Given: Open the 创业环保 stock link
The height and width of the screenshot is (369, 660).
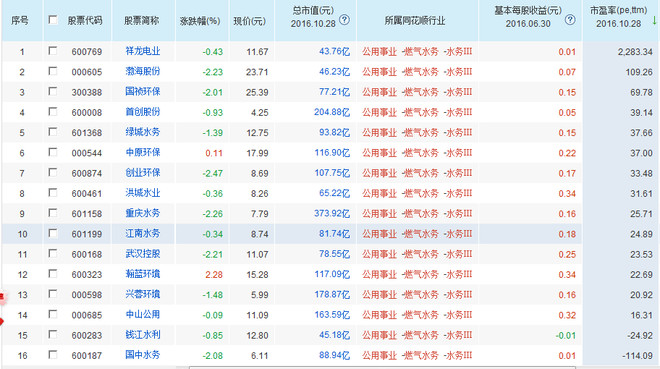Looking at the screenshot, I should click(143, 173).
